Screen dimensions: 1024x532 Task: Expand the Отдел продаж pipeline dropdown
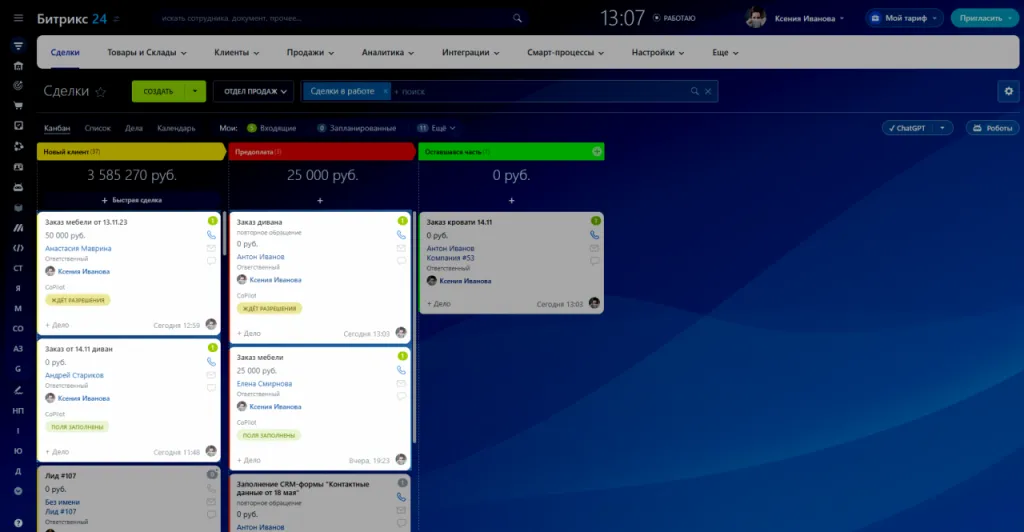(x=253, y=91)
